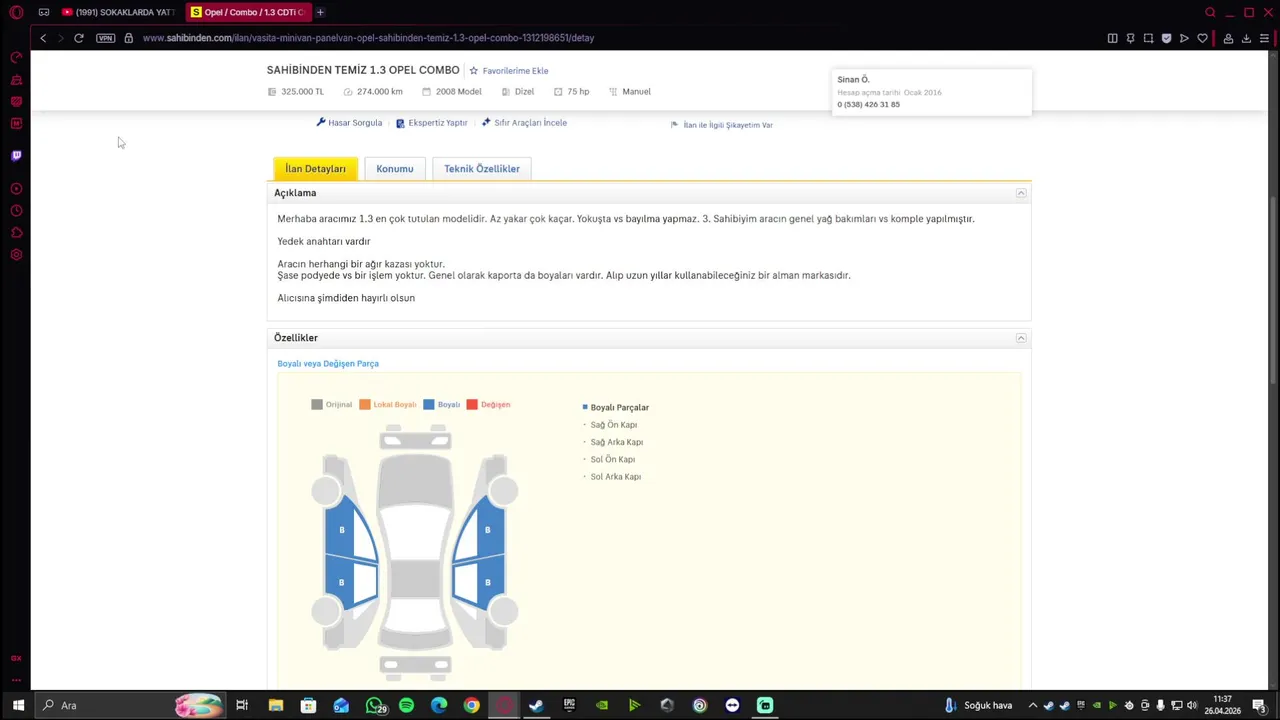Click the Lokal Boyalı orange legend swatch
Screen dimensions: 1280x720
pyautogui.click(x=365, y=405)
